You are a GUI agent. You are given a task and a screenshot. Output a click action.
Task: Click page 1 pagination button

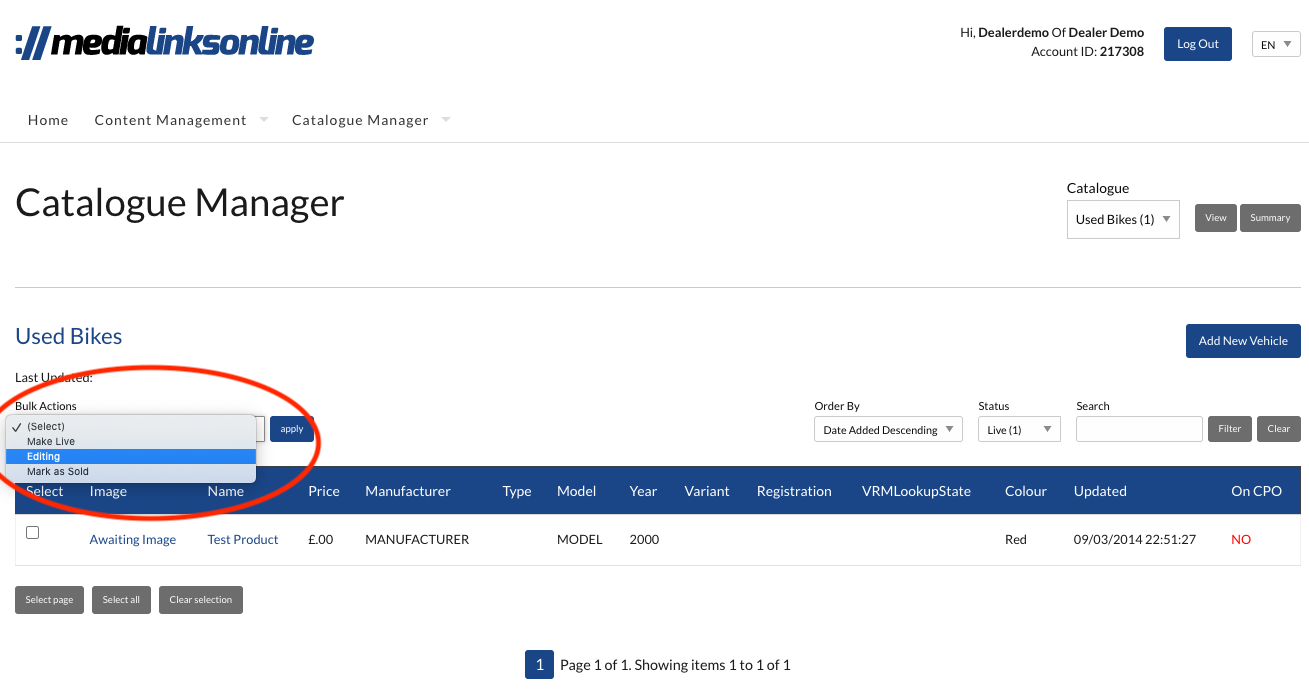point(539,665)
